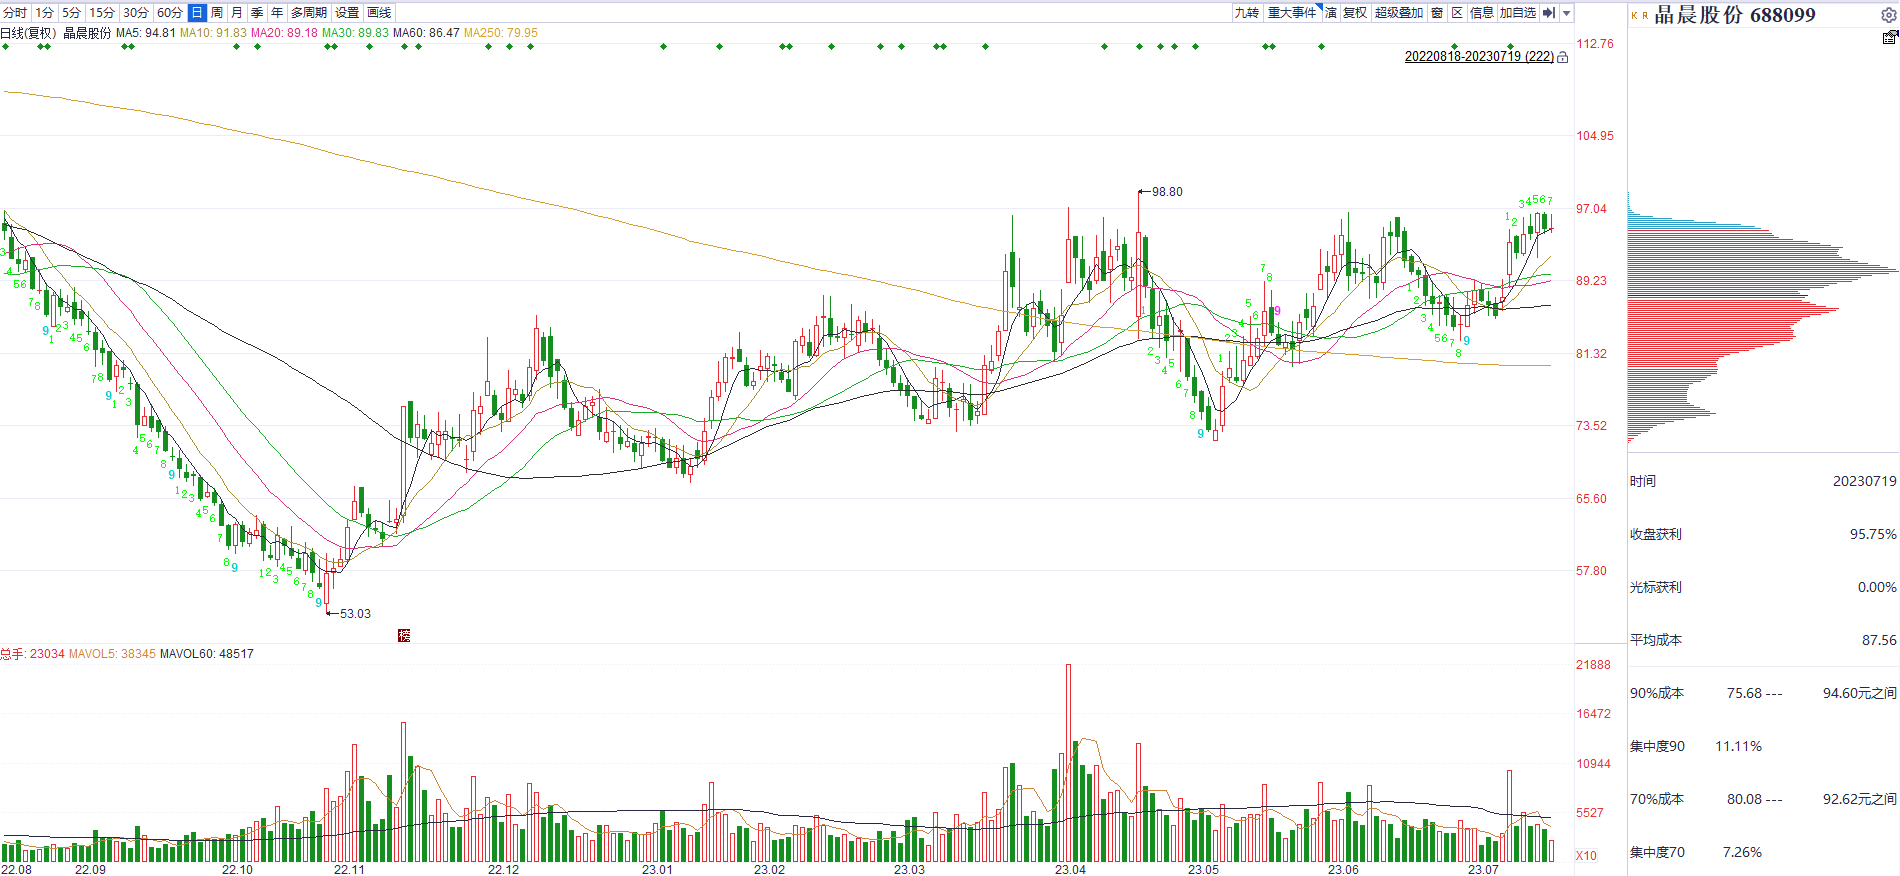Click the MA60: 86.47 indicator label

(x=426, y=33)
